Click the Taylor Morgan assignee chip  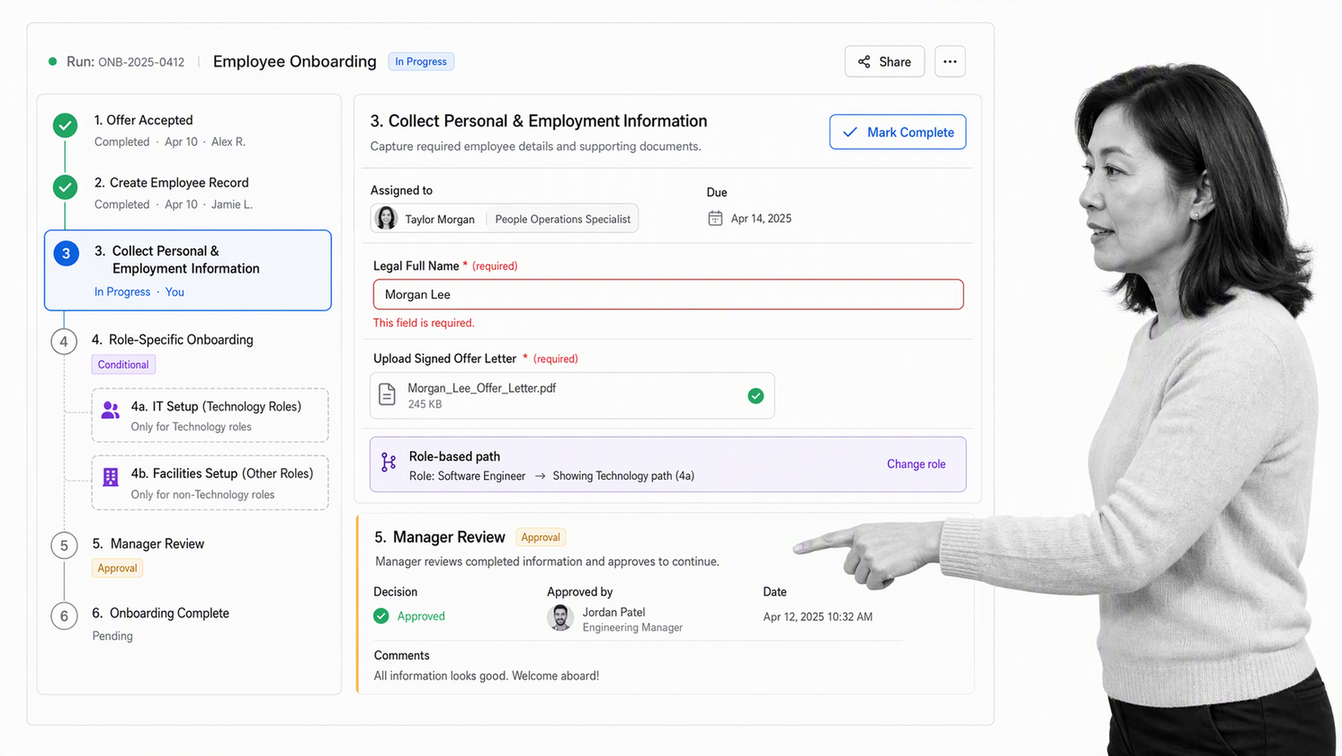504,219
